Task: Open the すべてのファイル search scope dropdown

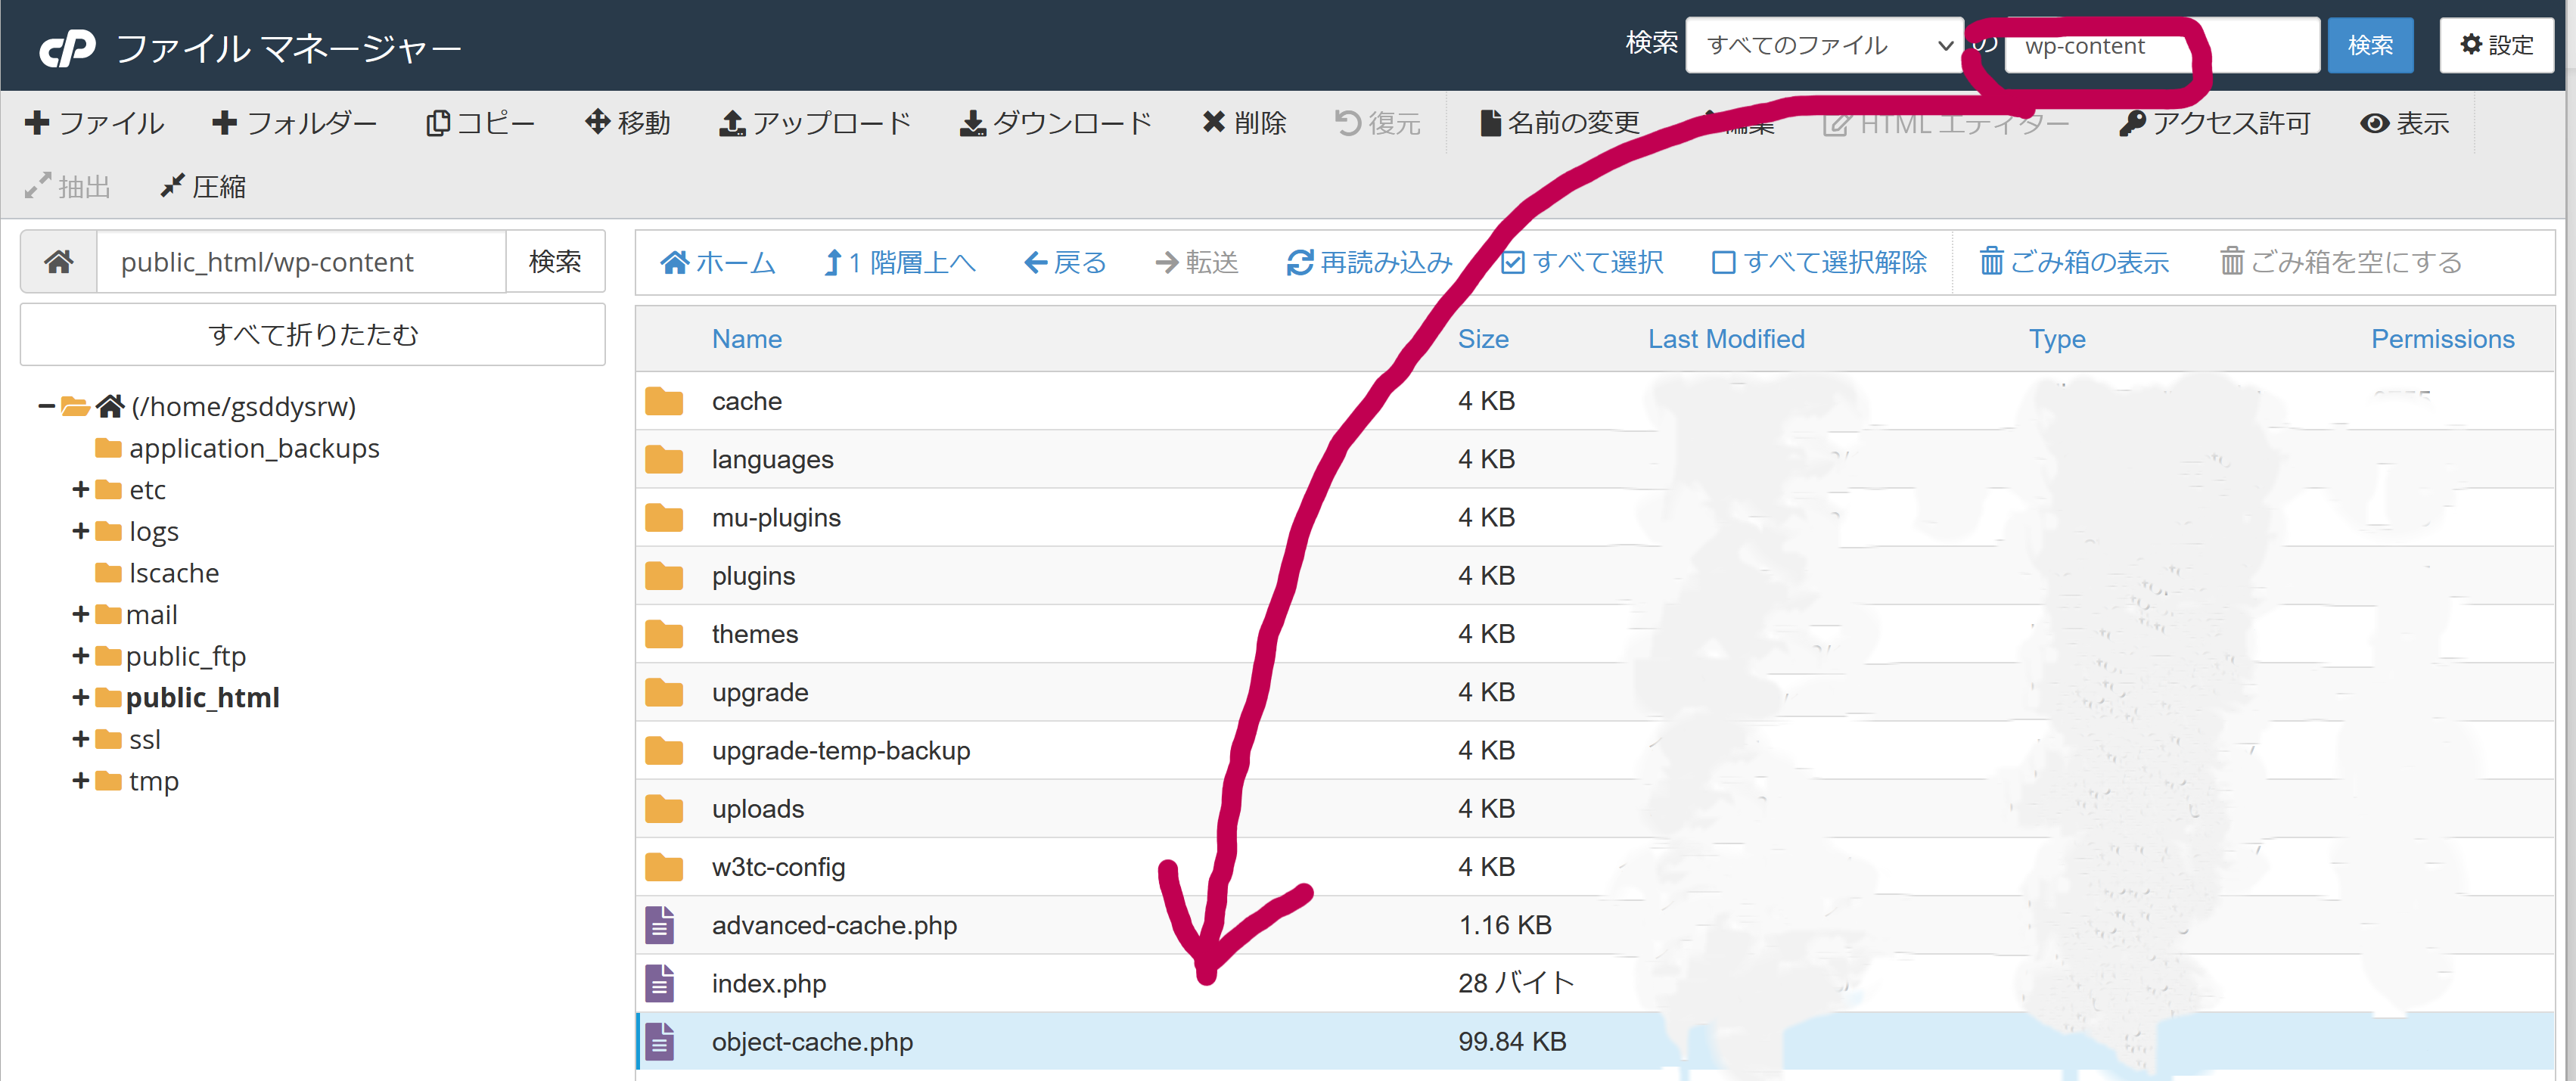Action: (x=1825, y=45)
